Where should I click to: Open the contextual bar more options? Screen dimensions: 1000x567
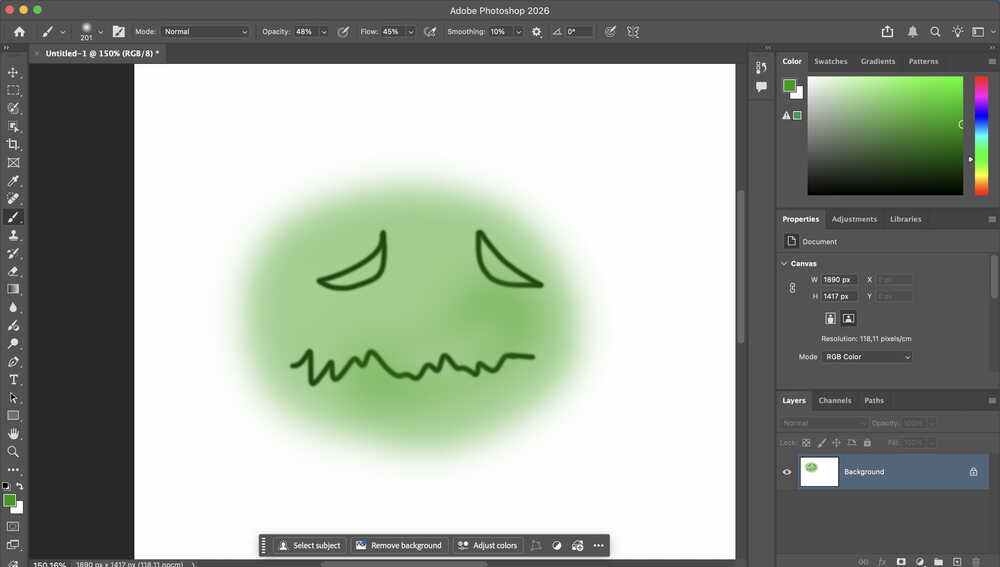(x=598, y=545)
